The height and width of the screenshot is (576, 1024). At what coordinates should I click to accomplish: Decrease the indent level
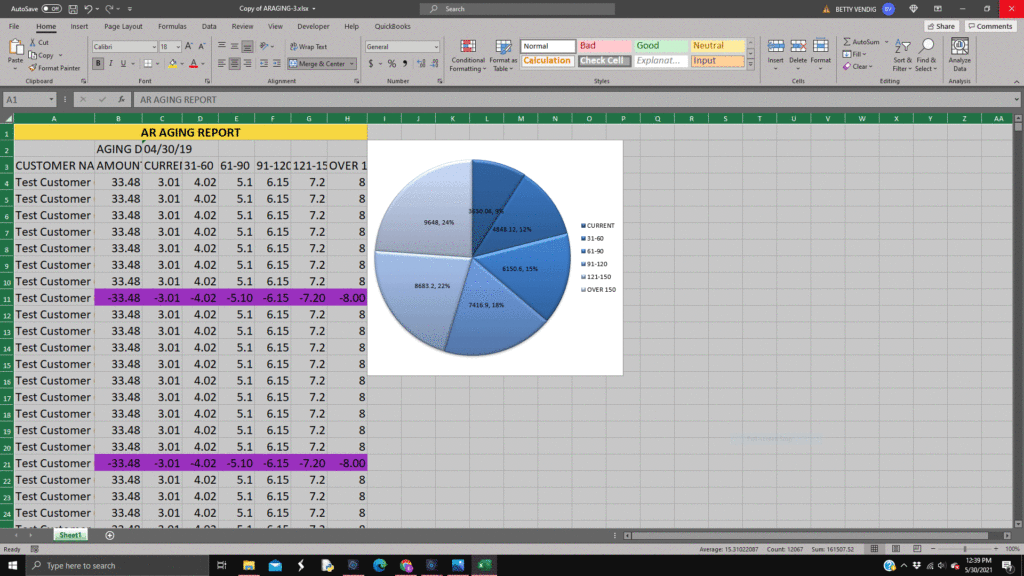(264, 63)
